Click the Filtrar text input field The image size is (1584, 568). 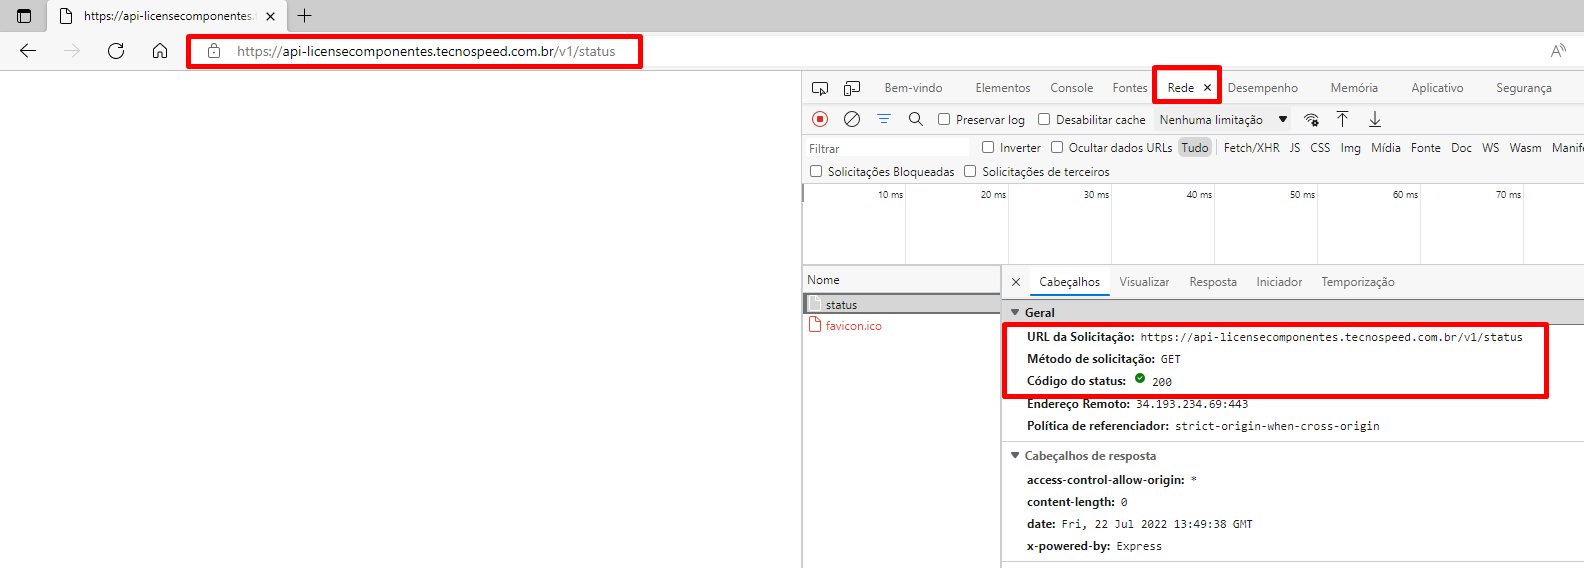click(888, 148)
